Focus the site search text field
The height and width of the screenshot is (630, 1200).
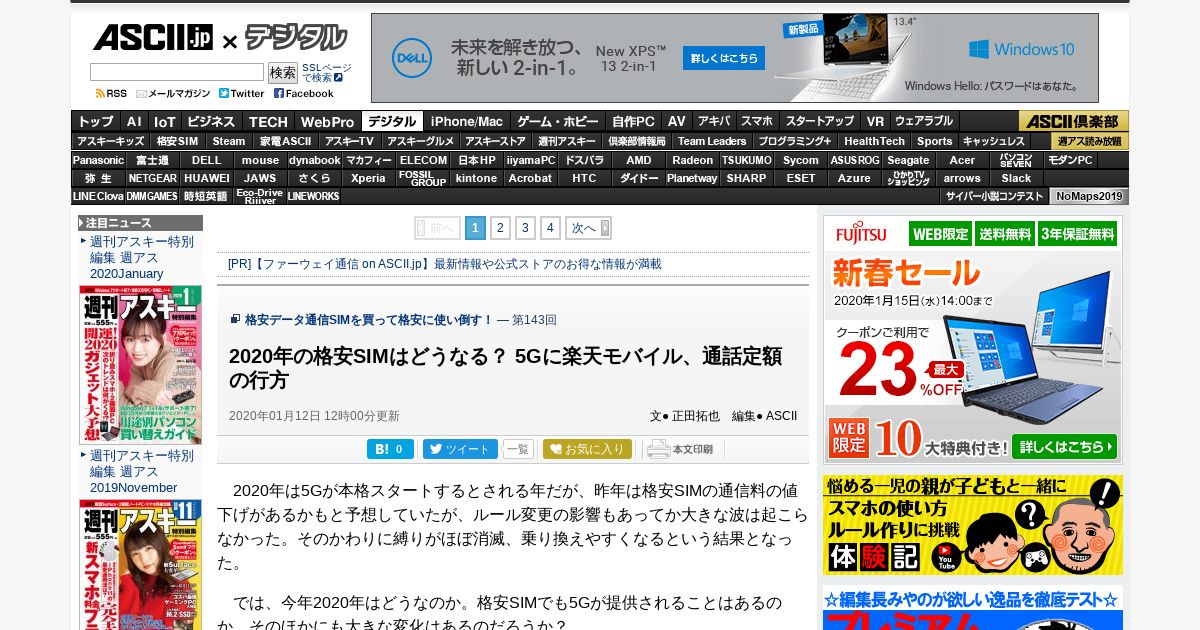(x=177, y=72)
